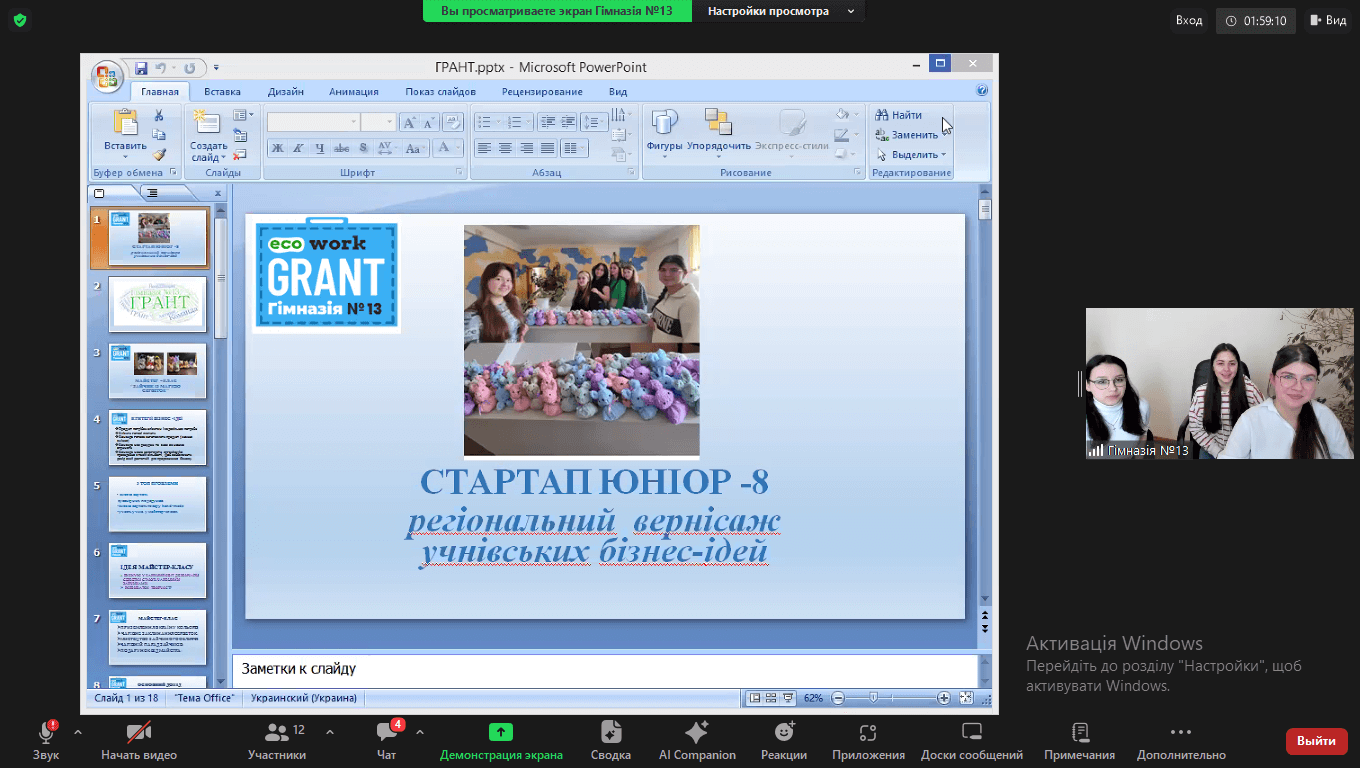Viewport: 1360px width, 768px height.
Task: Expand Настройки просмотра dropdown
Action: 781,11
